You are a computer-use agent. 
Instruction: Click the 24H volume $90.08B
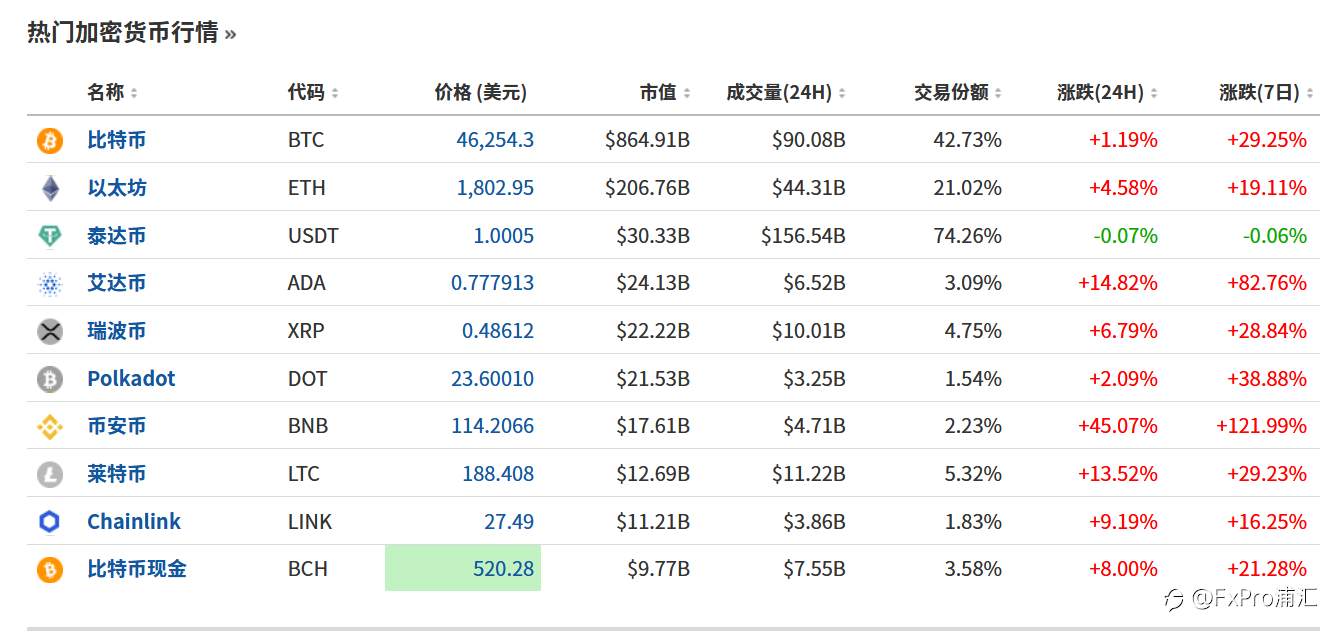coord(808,140)
